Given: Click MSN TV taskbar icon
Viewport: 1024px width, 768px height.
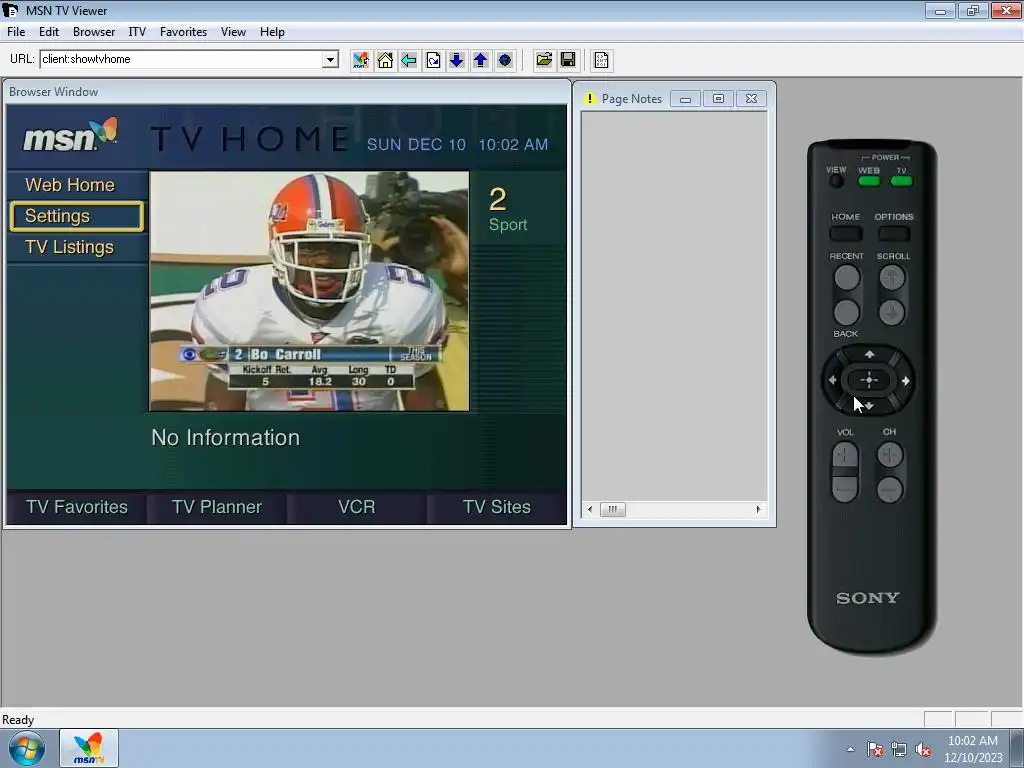Looking at the screenshot, I should coord(89,748).
